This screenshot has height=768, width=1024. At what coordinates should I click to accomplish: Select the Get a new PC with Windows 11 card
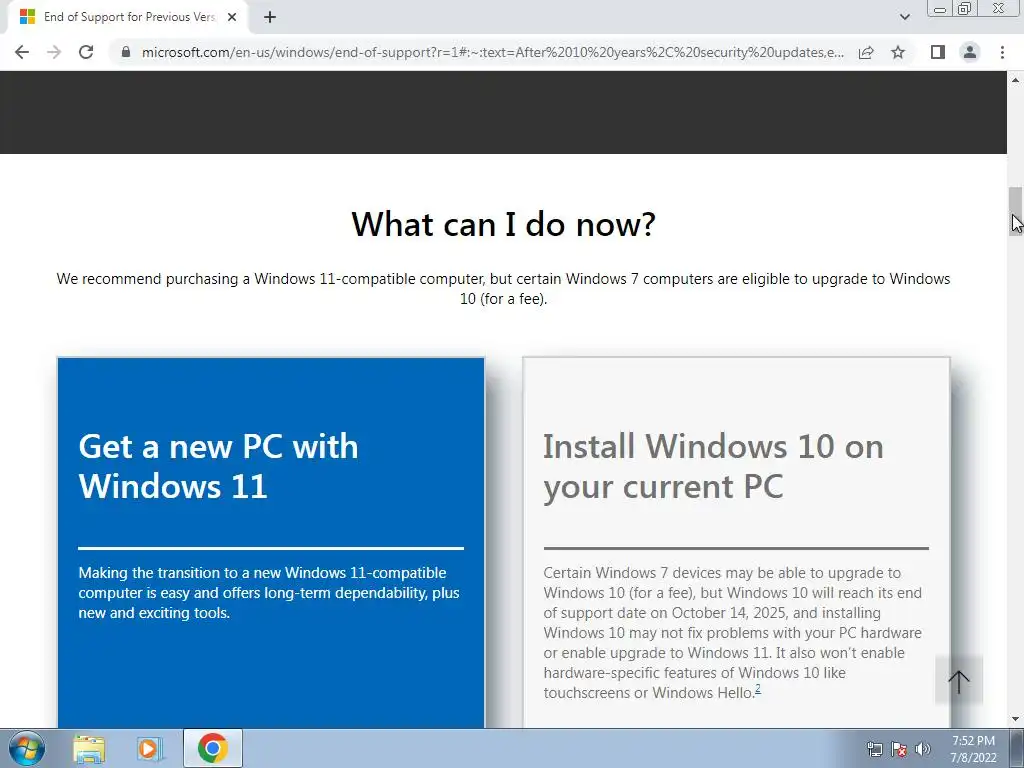click(271, 542)
